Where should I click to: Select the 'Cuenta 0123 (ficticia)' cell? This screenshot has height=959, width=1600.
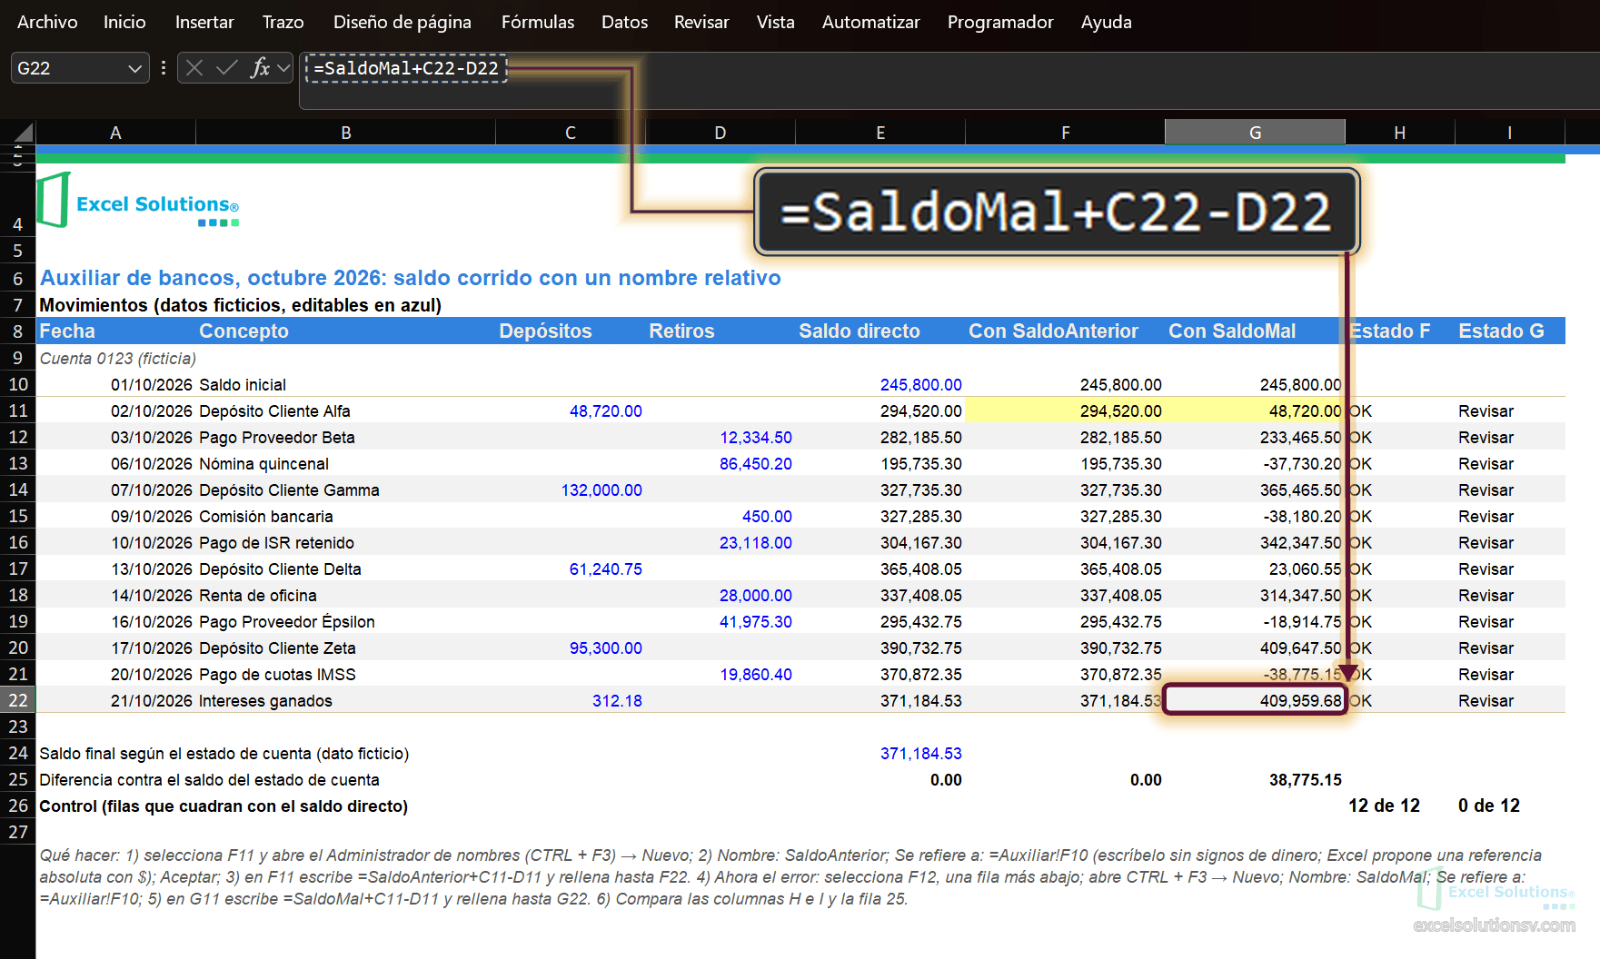pyautogui.click(x=118, y=358)
